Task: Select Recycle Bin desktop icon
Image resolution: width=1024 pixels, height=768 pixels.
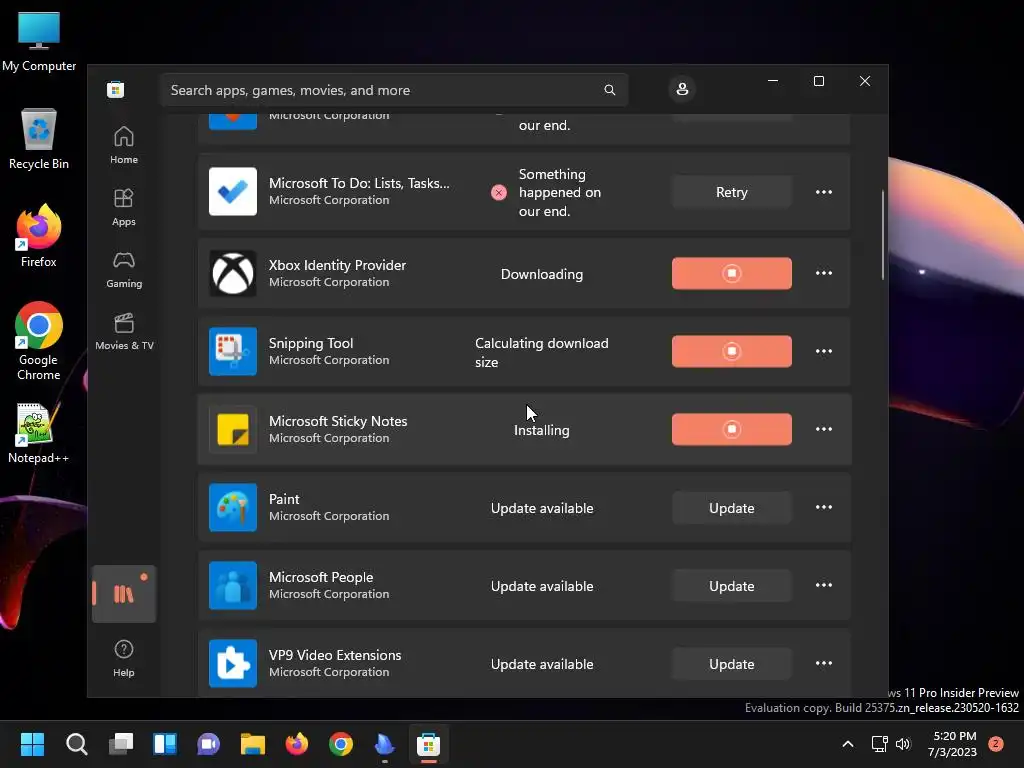Action: (x=39, y=139)
